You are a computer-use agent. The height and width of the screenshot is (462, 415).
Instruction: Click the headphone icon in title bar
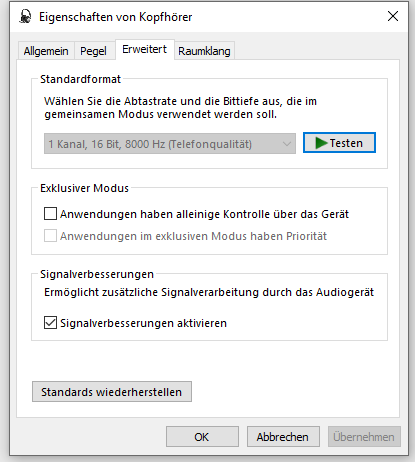pyautogui.click(x=25, y=16)
